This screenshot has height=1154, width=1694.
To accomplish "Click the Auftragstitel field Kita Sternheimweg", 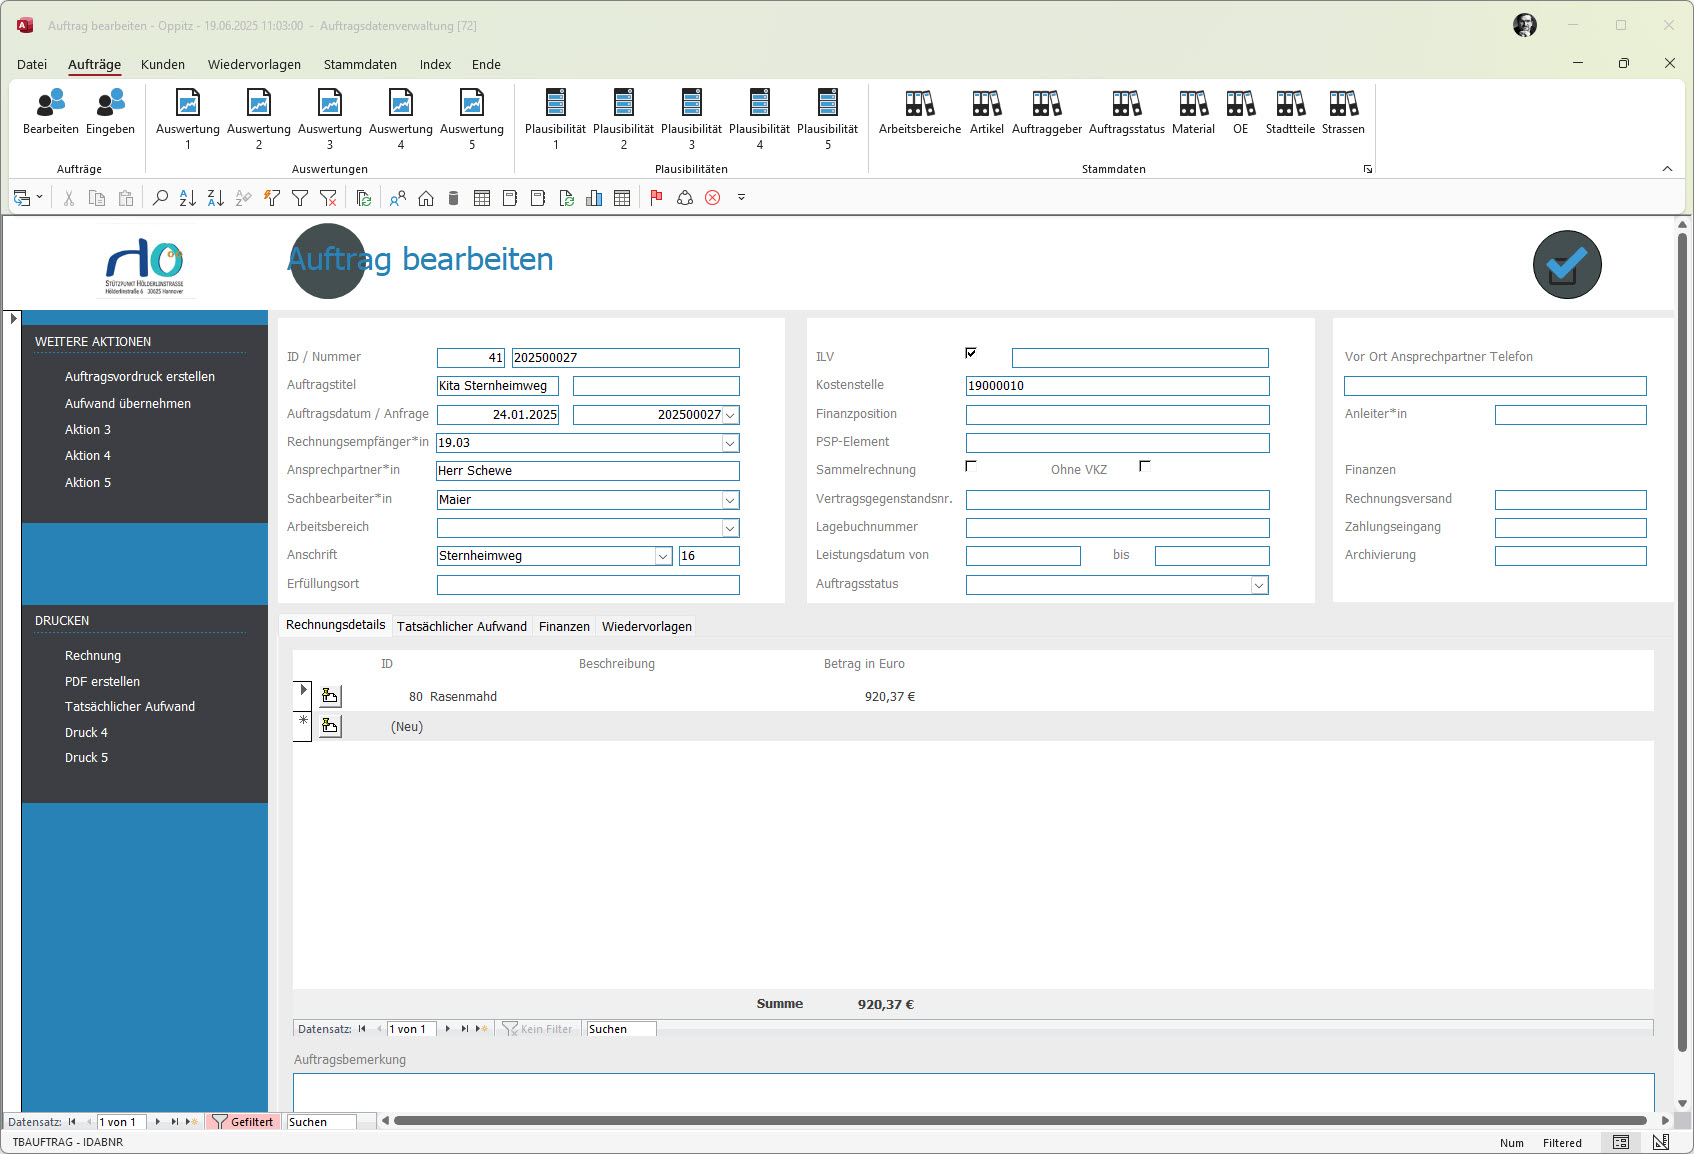I will [x=497, y=386].
